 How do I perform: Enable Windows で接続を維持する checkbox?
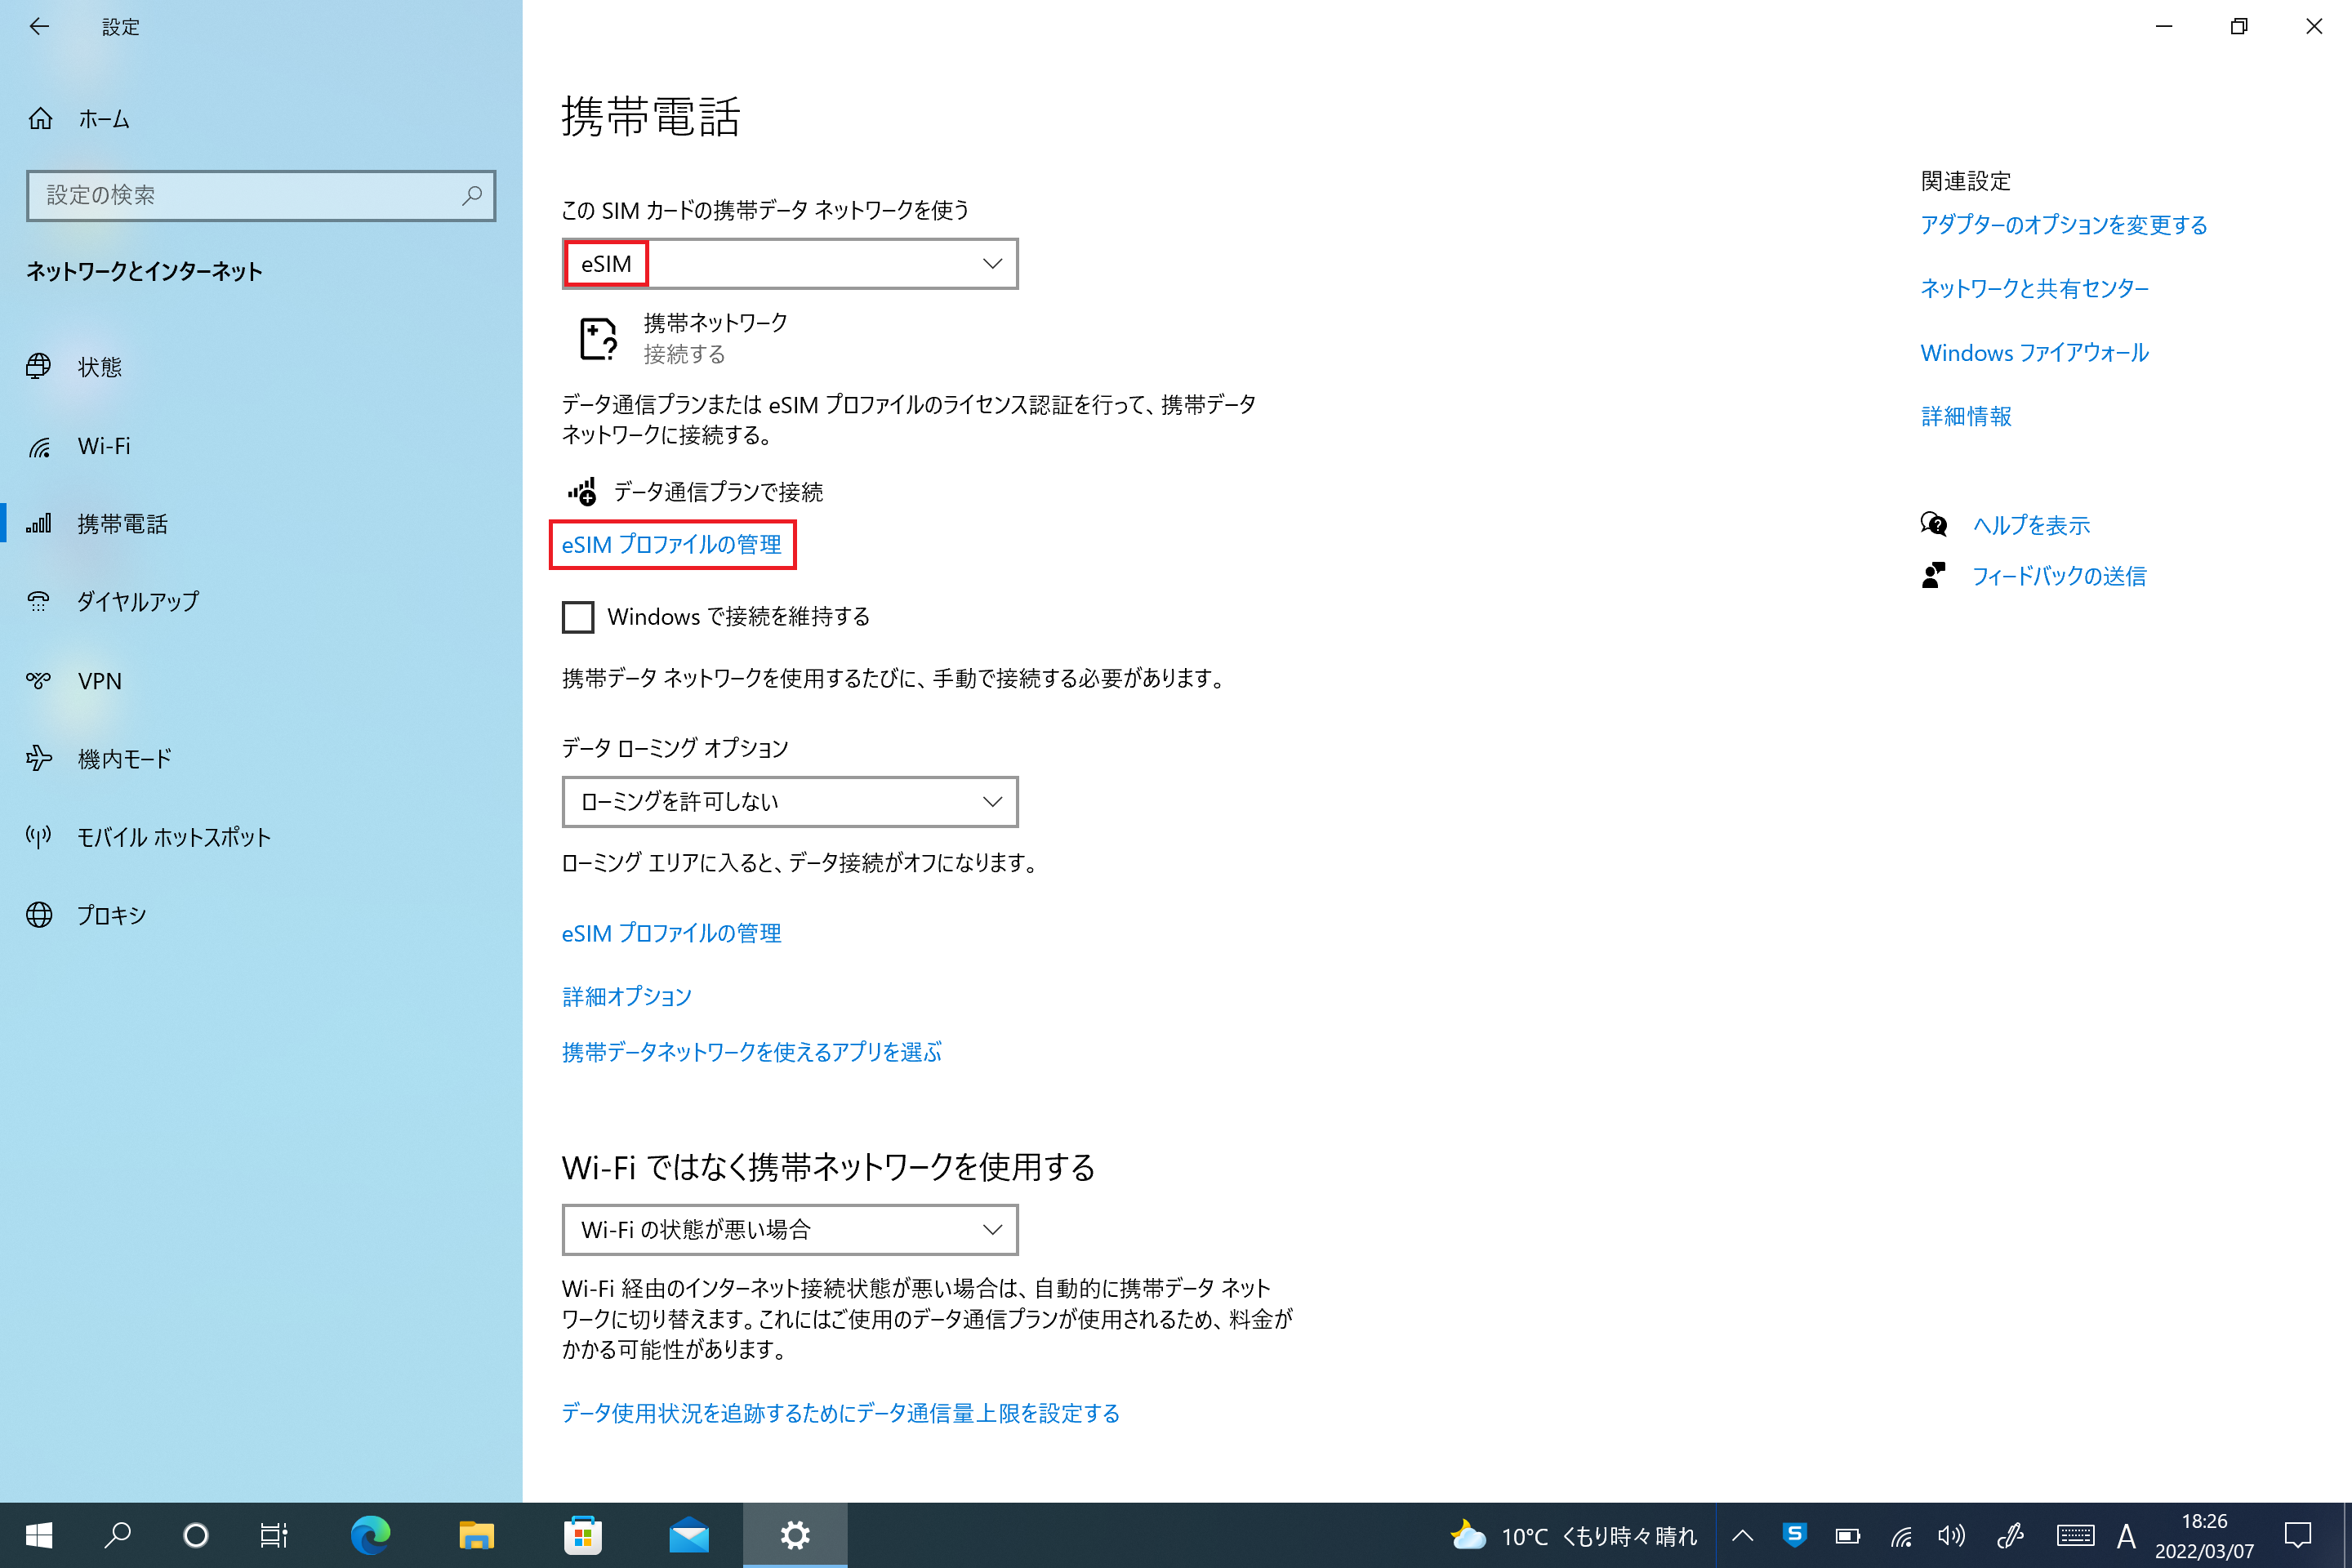click(578, 617)
